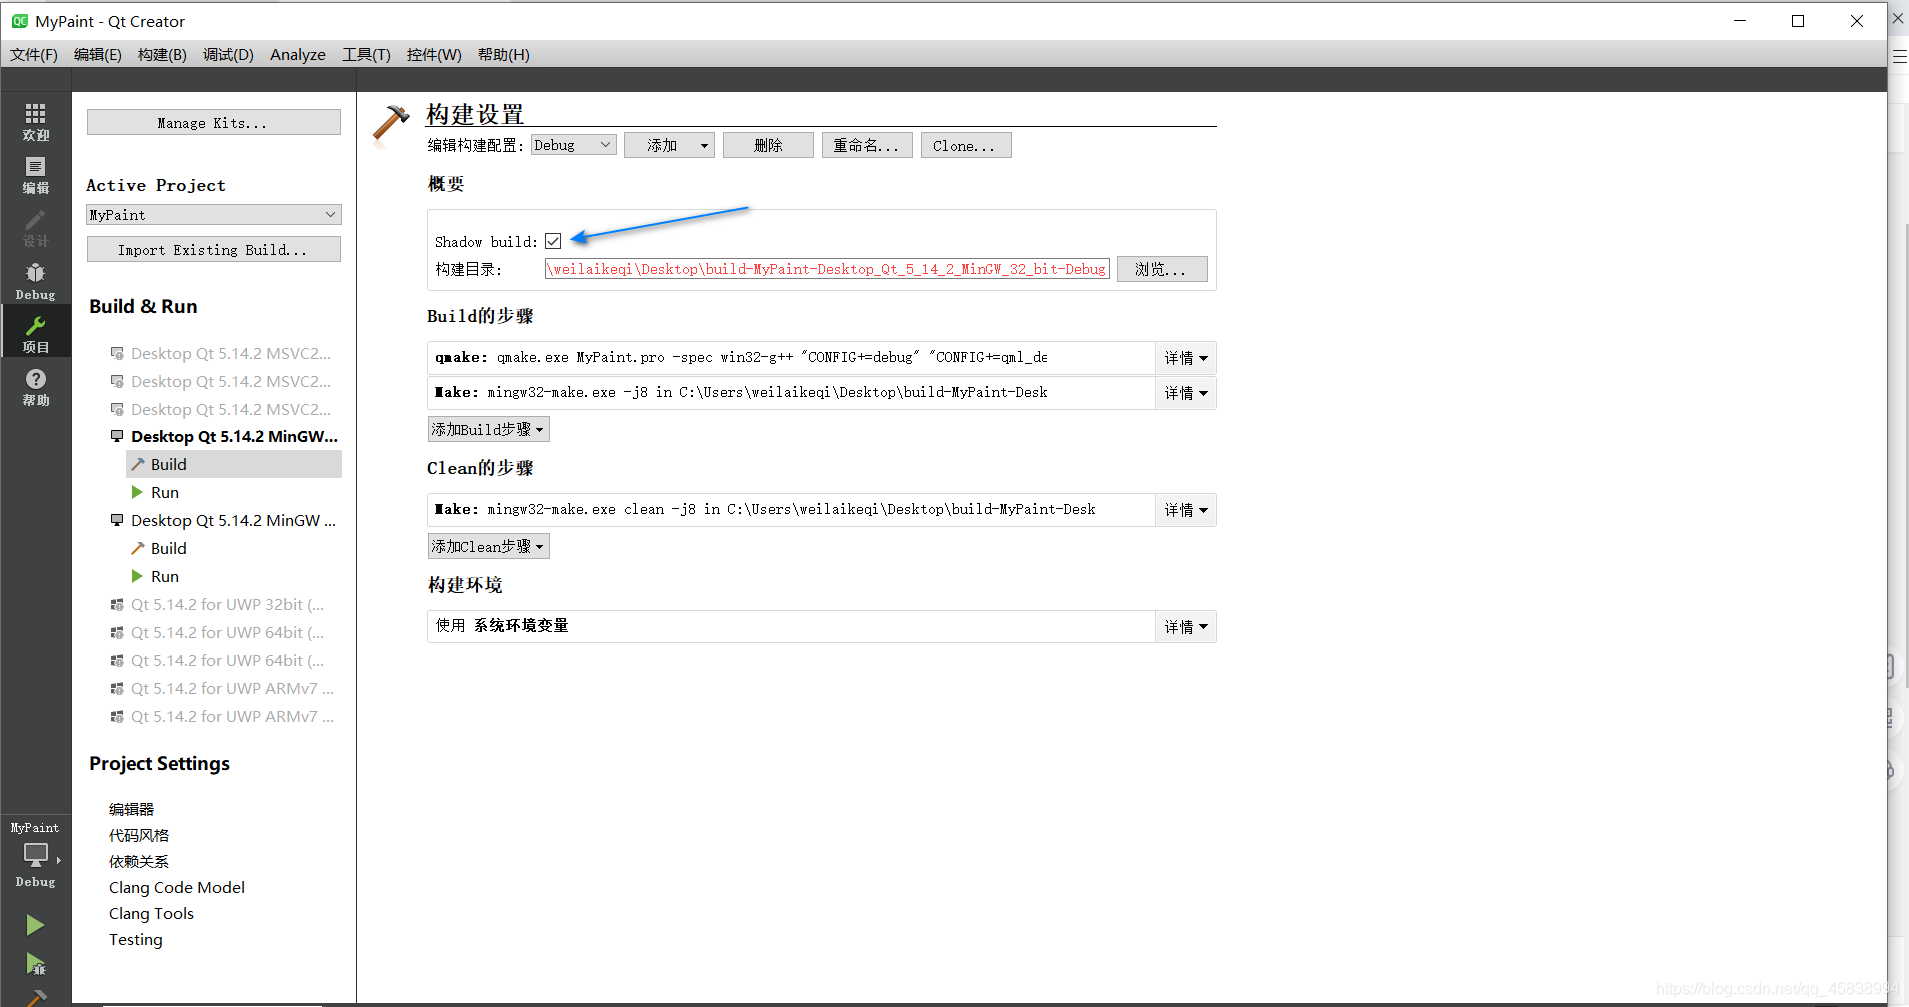Viewport: 1909px width, 1007px height.
Task: Click icon of Qt 5.14.2 for UWP 32bit
Action: [117, 604]
